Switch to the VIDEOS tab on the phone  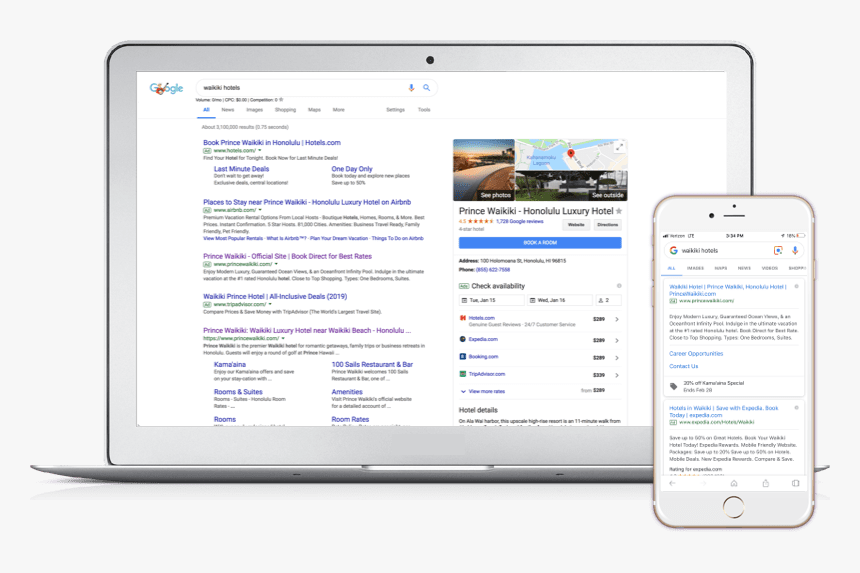[770, 268]
